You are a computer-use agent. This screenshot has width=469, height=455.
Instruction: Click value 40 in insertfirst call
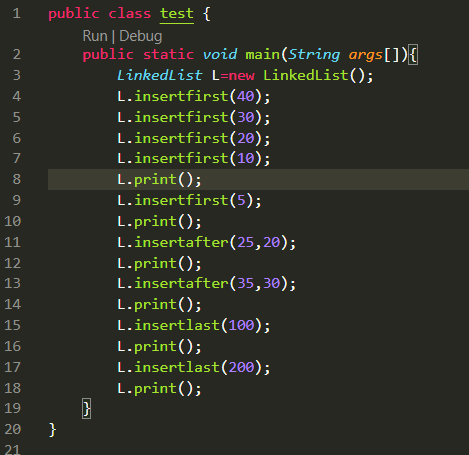coord(246,96)
